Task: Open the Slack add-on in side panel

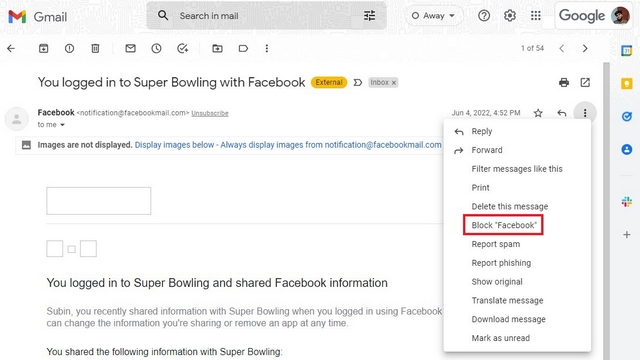Action: pos(627,202)
